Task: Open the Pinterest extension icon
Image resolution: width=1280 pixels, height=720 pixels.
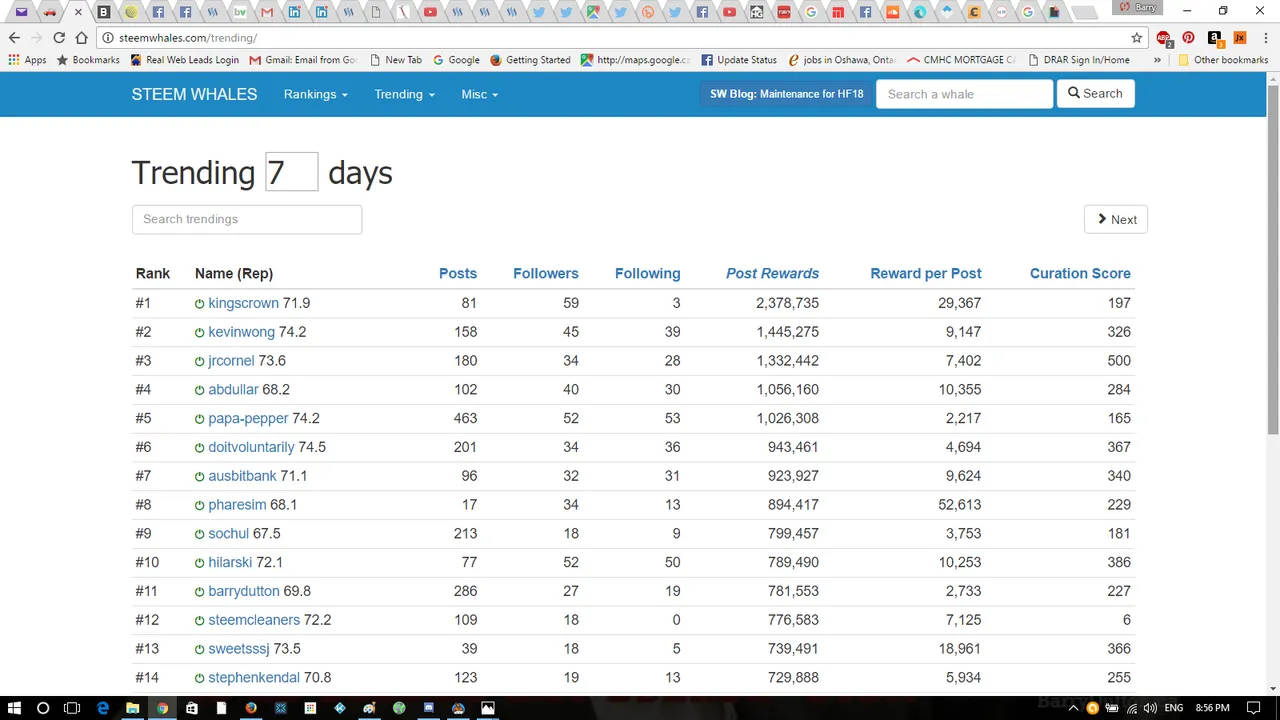Action: click(1188, 37)
